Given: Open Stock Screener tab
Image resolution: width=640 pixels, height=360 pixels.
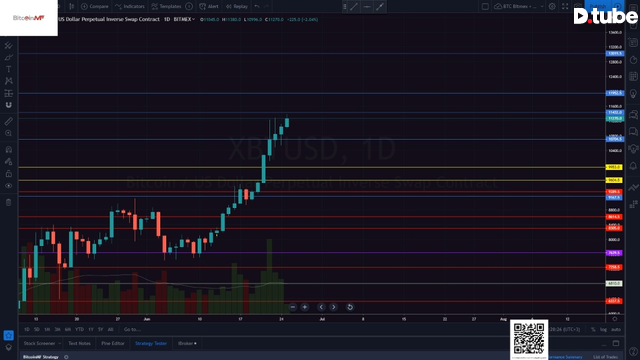Looking at the screenshot, I should (39, 343).
